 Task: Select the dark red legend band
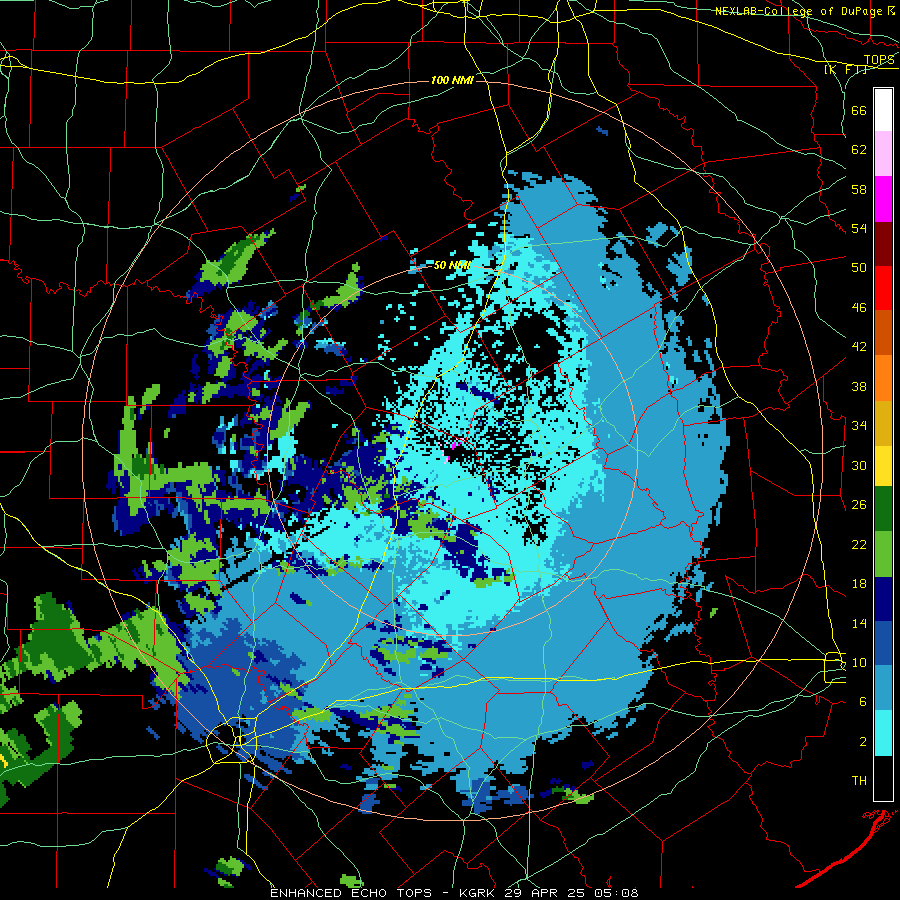tap(883, 244)
